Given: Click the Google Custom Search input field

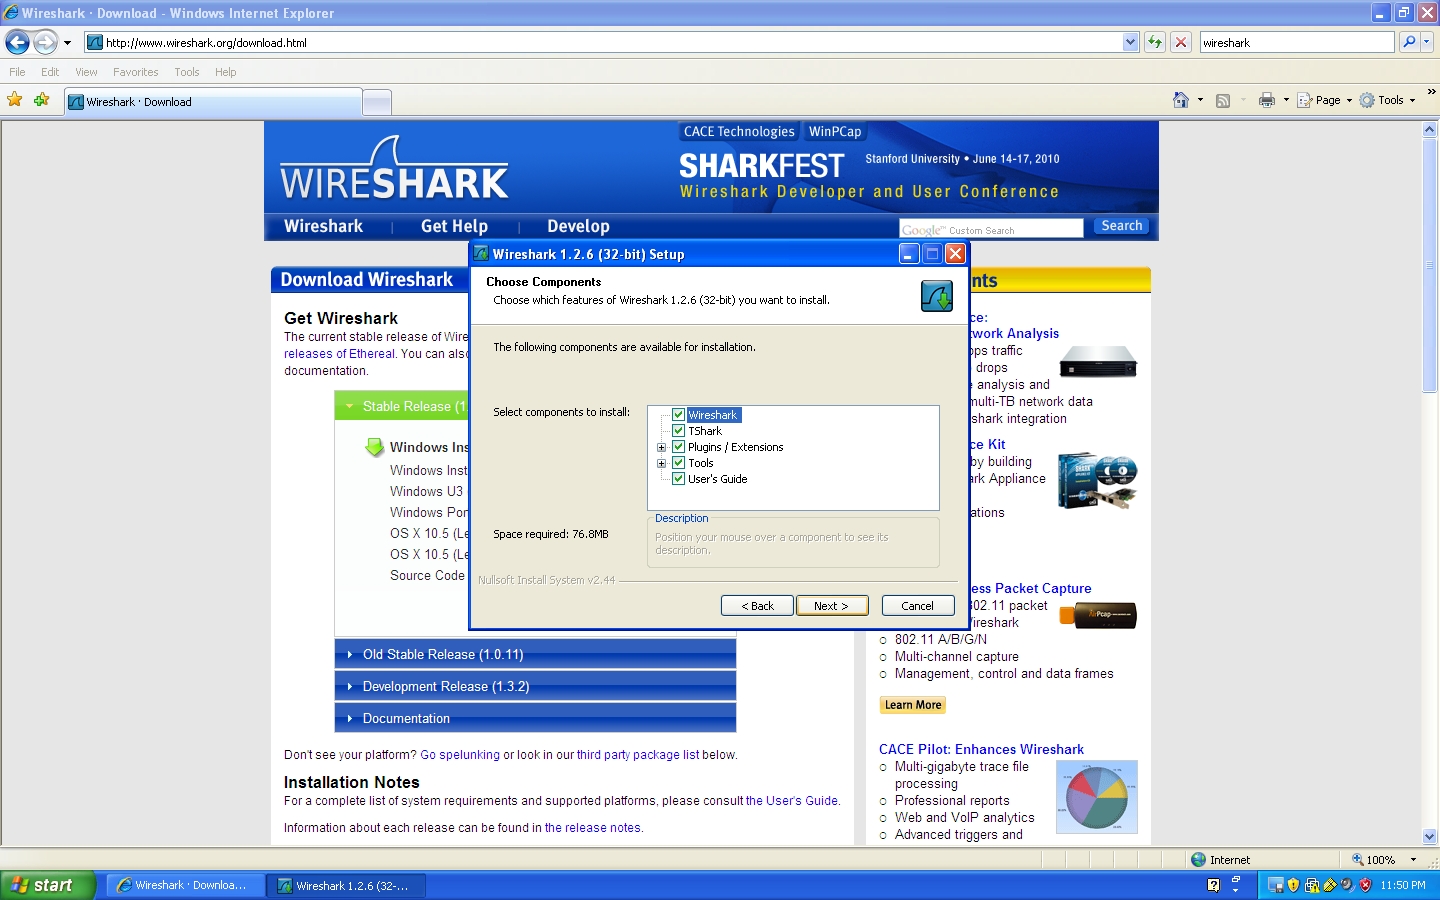Looking at the screenshot, I should click(x=991, y=229).
